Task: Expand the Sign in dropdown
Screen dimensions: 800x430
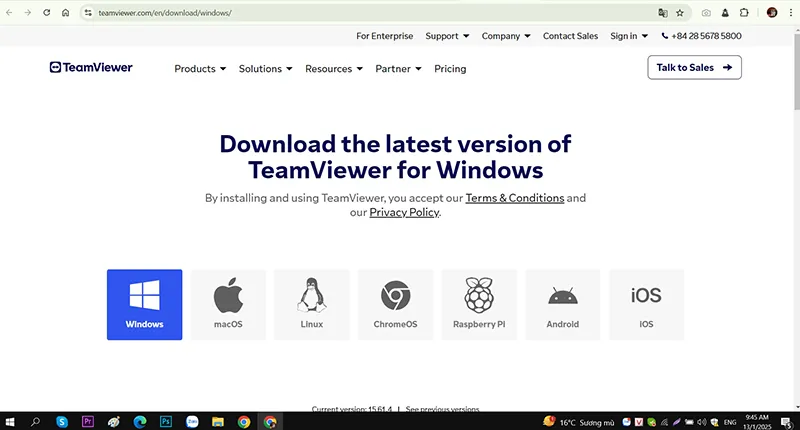Action: pyautogui.click(x=629, y=36)
